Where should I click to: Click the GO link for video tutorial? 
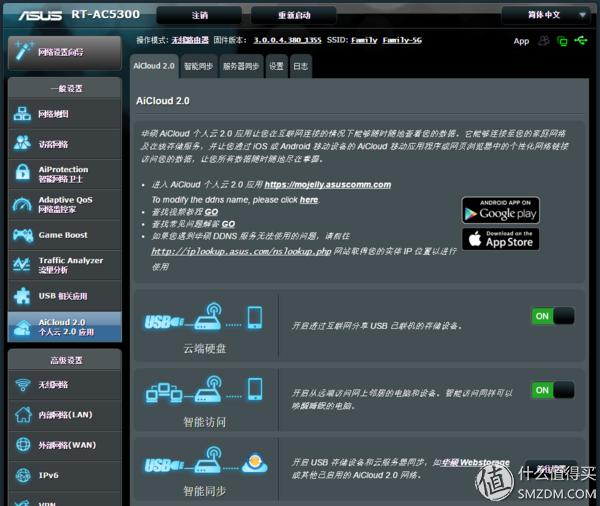click(x=211, y=212)
